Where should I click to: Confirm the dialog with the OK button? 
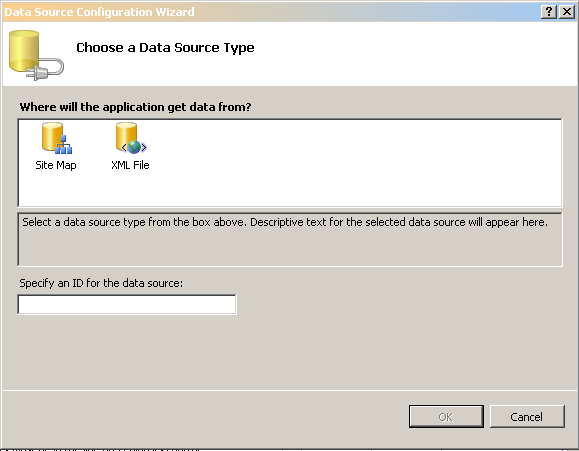click(446, 417)
